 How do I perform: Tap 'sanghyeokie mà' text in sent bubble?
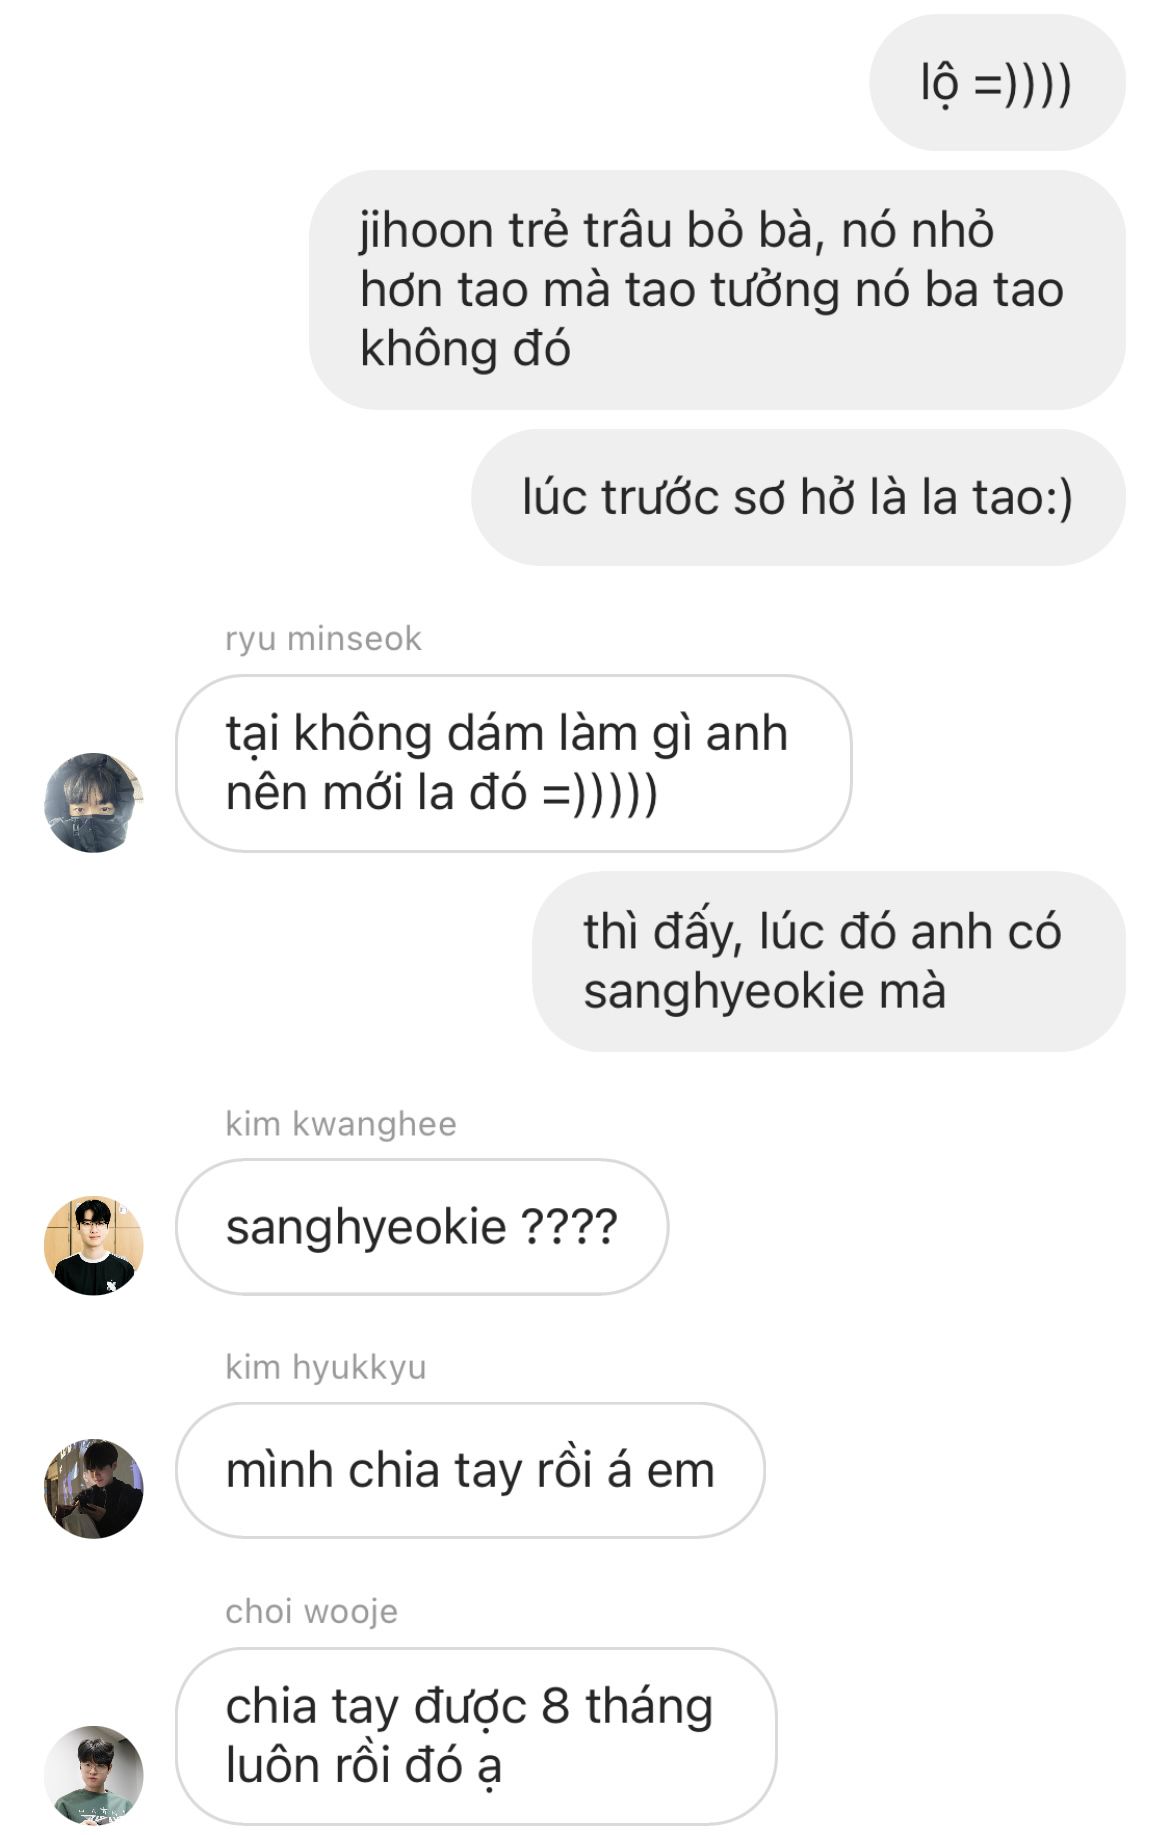point(764,992)
